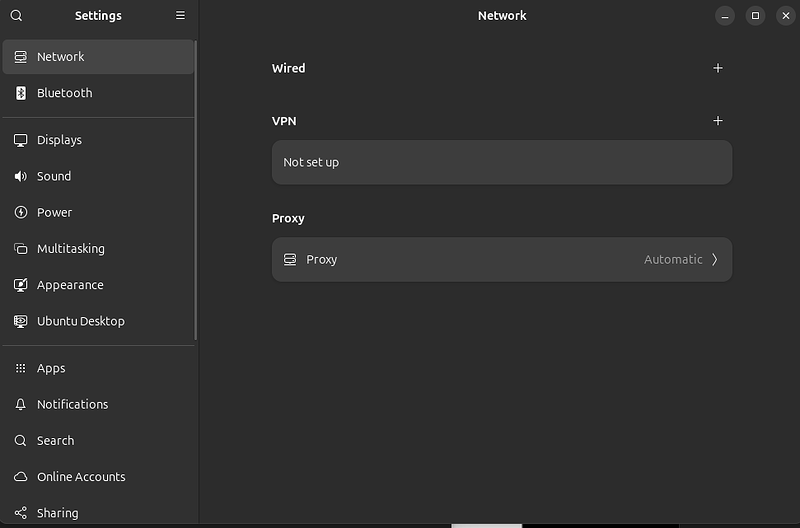Click the VPN section heading

click(284, 121)
